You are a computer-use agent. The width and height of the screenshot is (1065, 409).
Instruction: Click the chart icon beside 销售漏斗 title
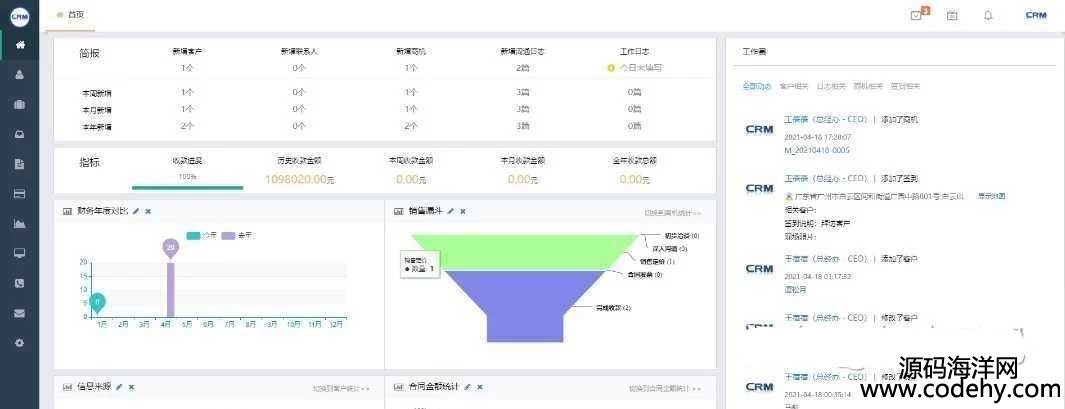[x=399, y=211]
